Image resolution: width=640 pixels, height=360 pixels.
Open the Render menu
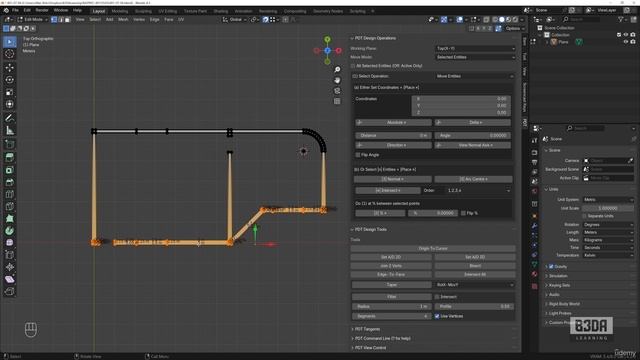[42, 10]
